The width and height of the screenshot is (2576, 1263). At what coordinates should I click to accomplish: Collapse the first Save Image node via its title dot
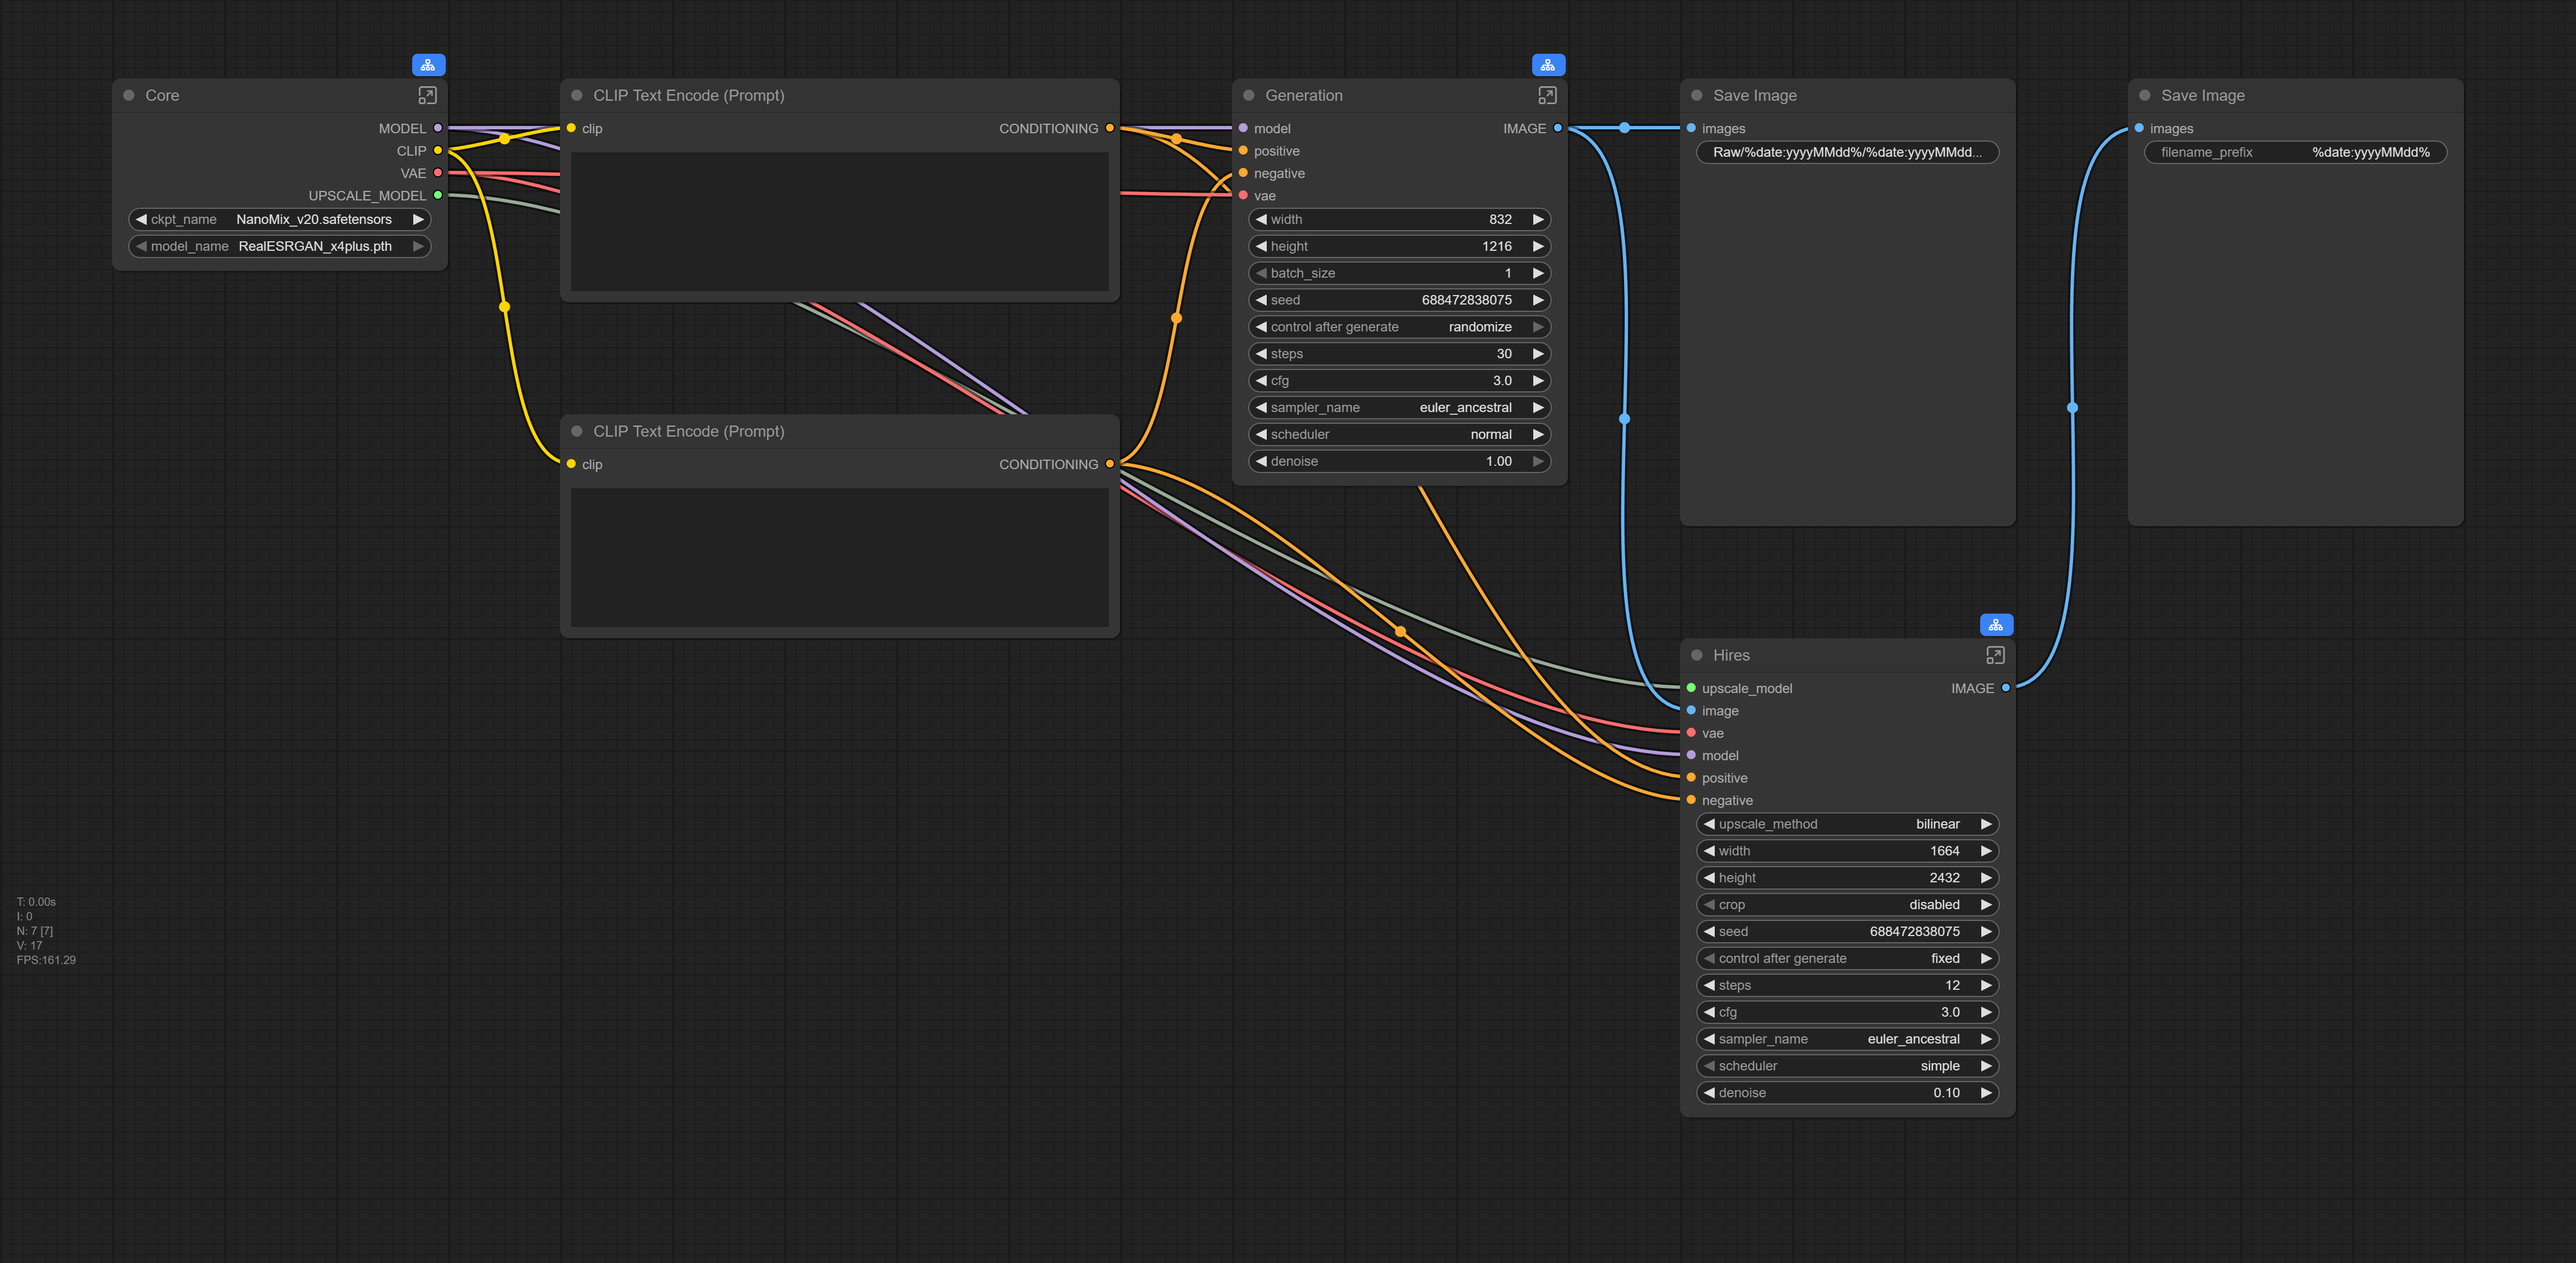point(1696,95)
